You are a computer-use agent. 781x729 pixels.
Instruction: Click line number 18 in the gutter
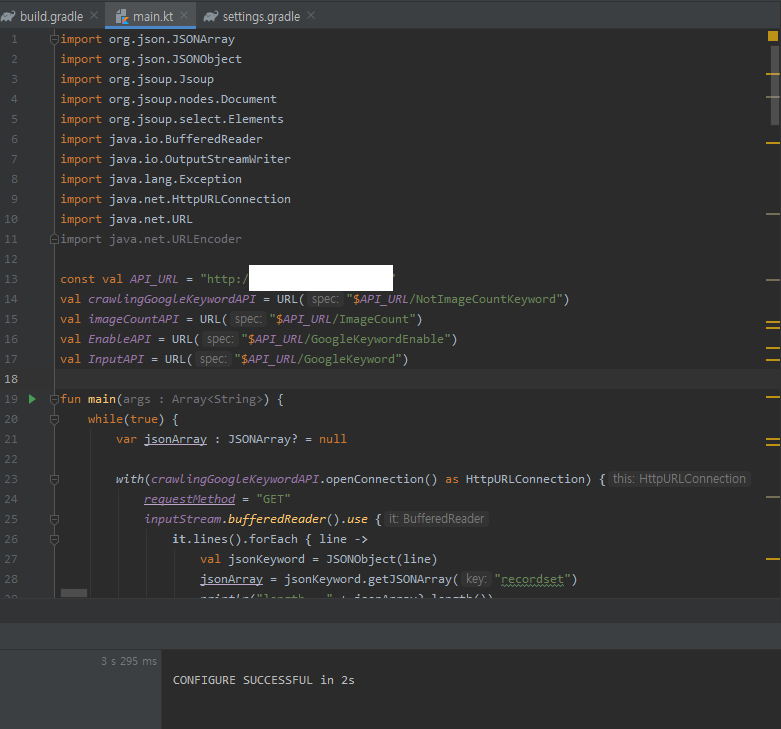coord(11,379)
